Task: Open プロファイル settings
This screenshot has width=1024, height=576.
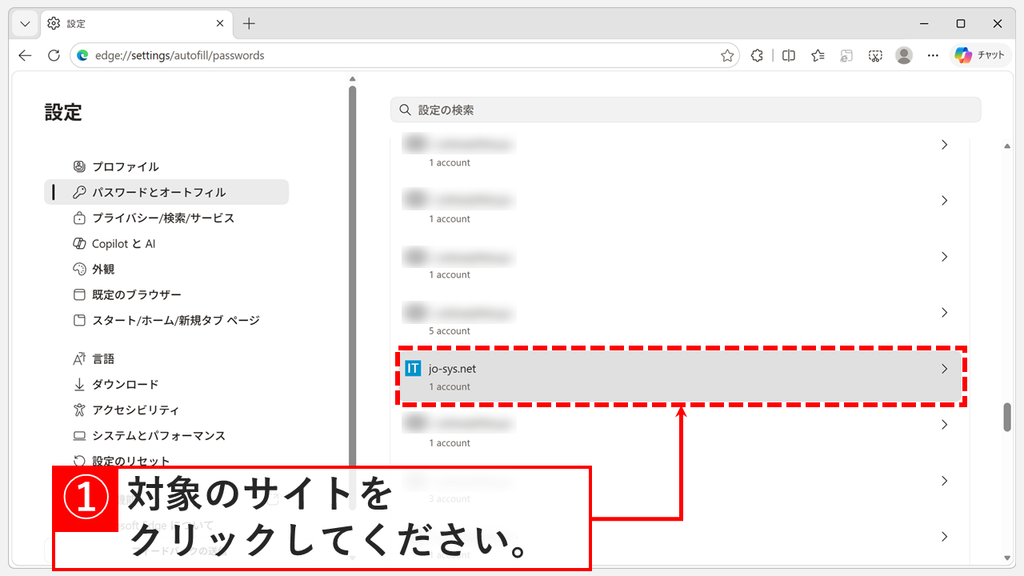Action: [167, 167]
